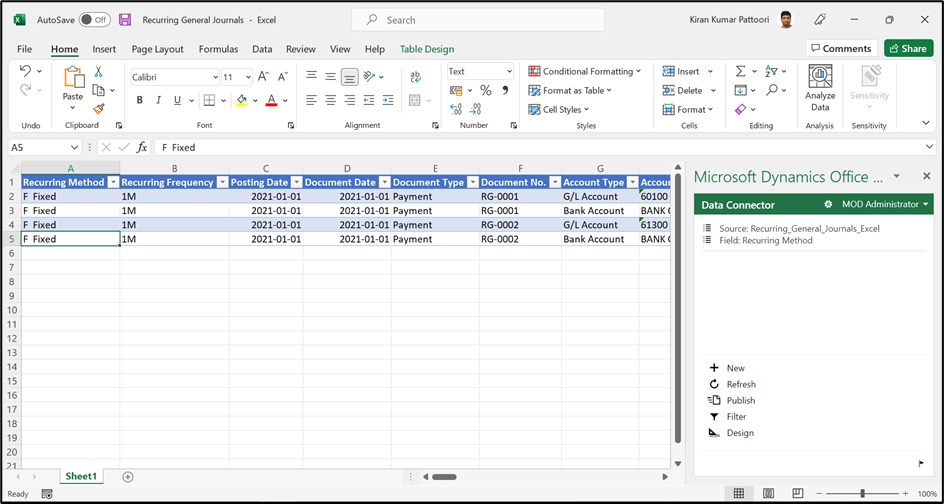Viewport: 944px width, 504px height.
Task: Open the Name Box dropdown arrow
Action: tap(75, 147)
